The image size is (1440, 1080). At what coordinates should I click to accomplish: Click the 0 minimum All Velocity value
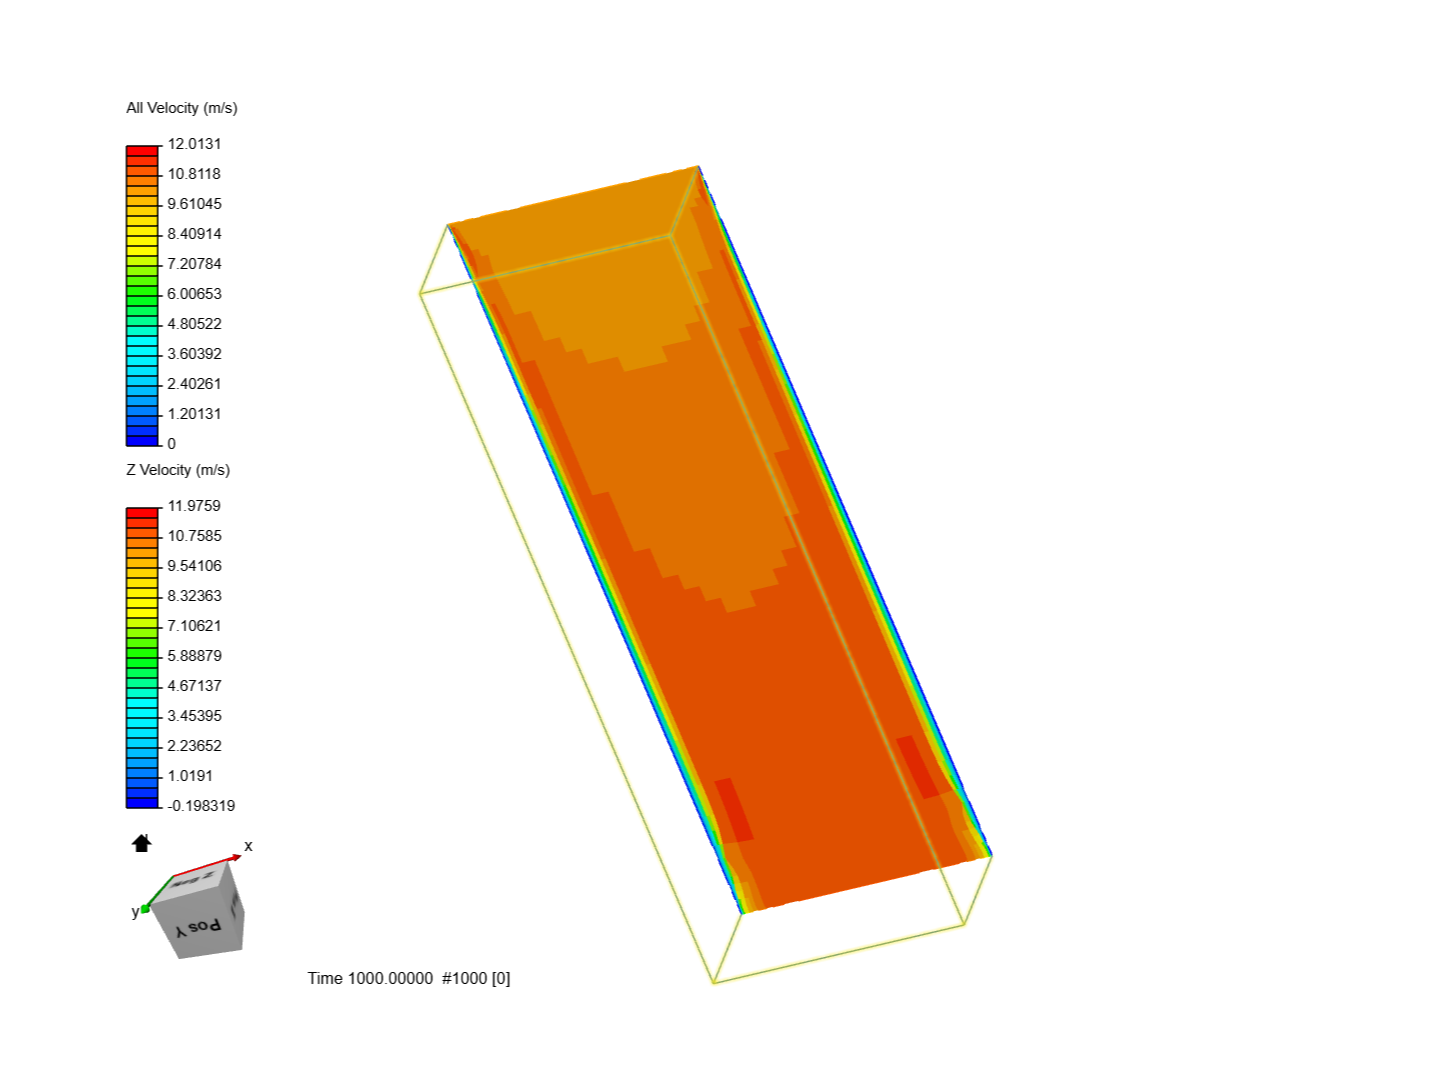(x=171, y=444)
